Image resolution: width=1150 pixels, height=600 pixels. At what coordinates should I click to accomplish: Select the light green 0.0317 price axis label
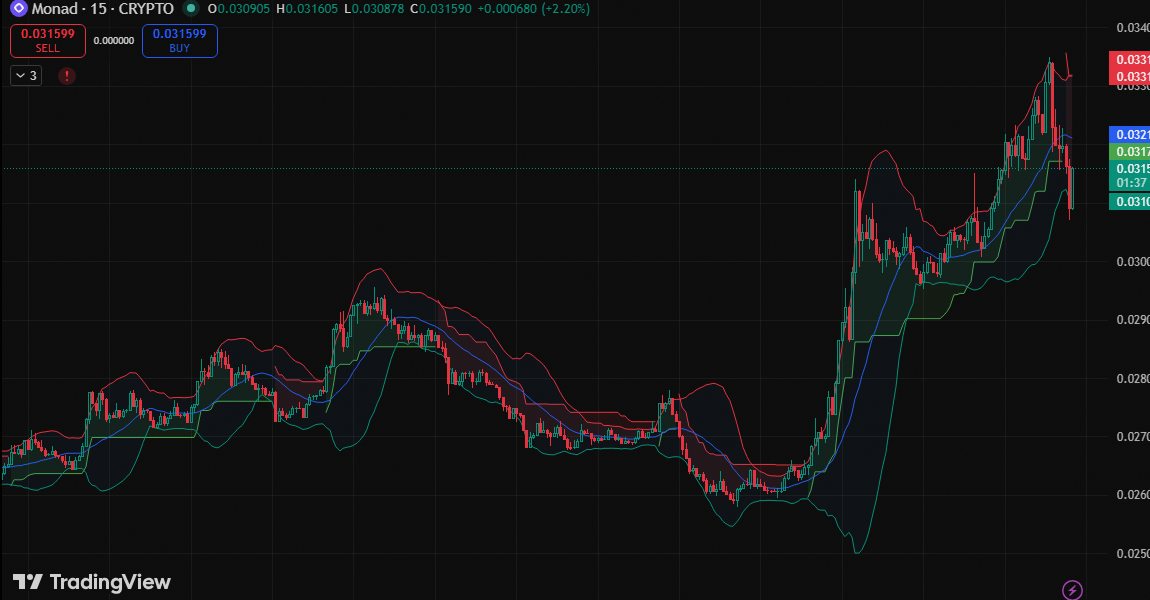(x=1130, y=151)
